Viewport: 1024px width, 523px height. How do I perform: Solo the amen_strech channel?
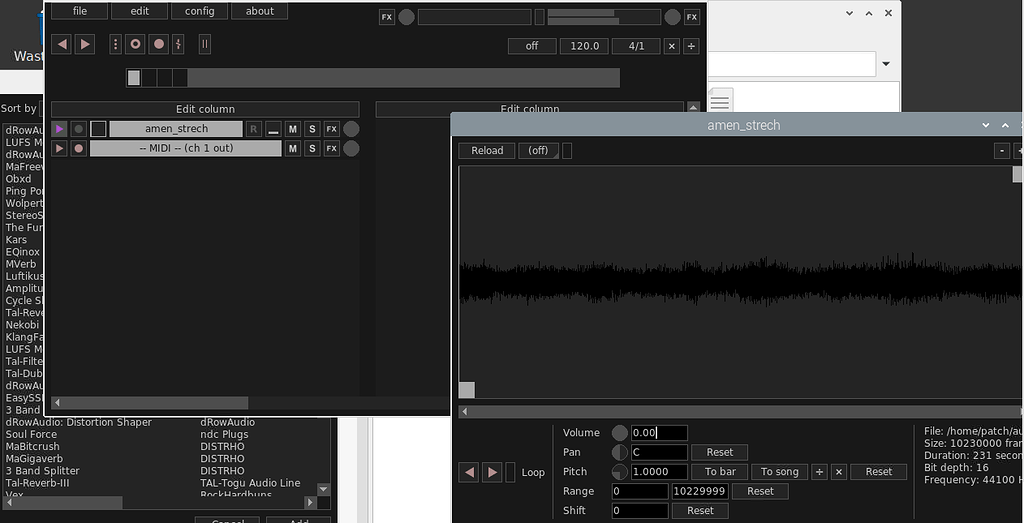[x=312, y=129]
